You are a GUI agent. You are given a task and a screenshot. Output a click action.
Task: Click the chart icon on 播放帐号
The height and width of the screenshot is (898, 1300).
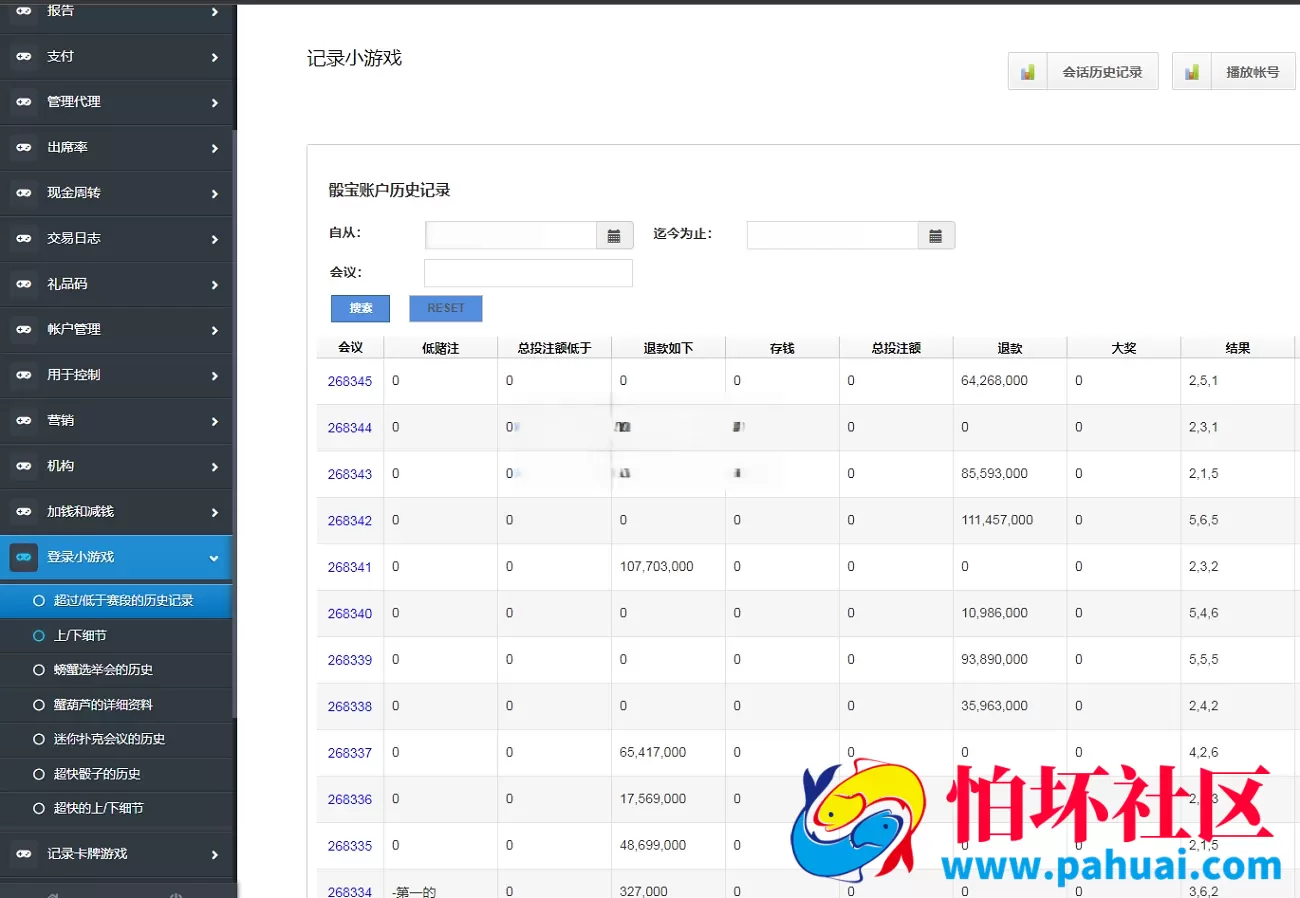[x=1191, y=72]
